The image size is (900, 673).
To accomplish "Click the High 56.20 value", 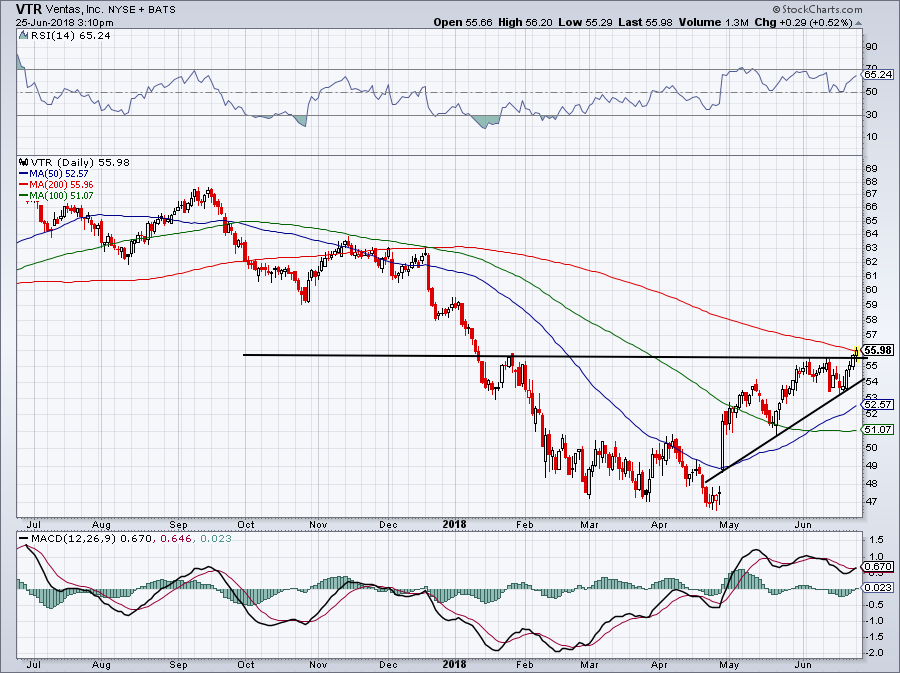I will click(x=525, y=22).
